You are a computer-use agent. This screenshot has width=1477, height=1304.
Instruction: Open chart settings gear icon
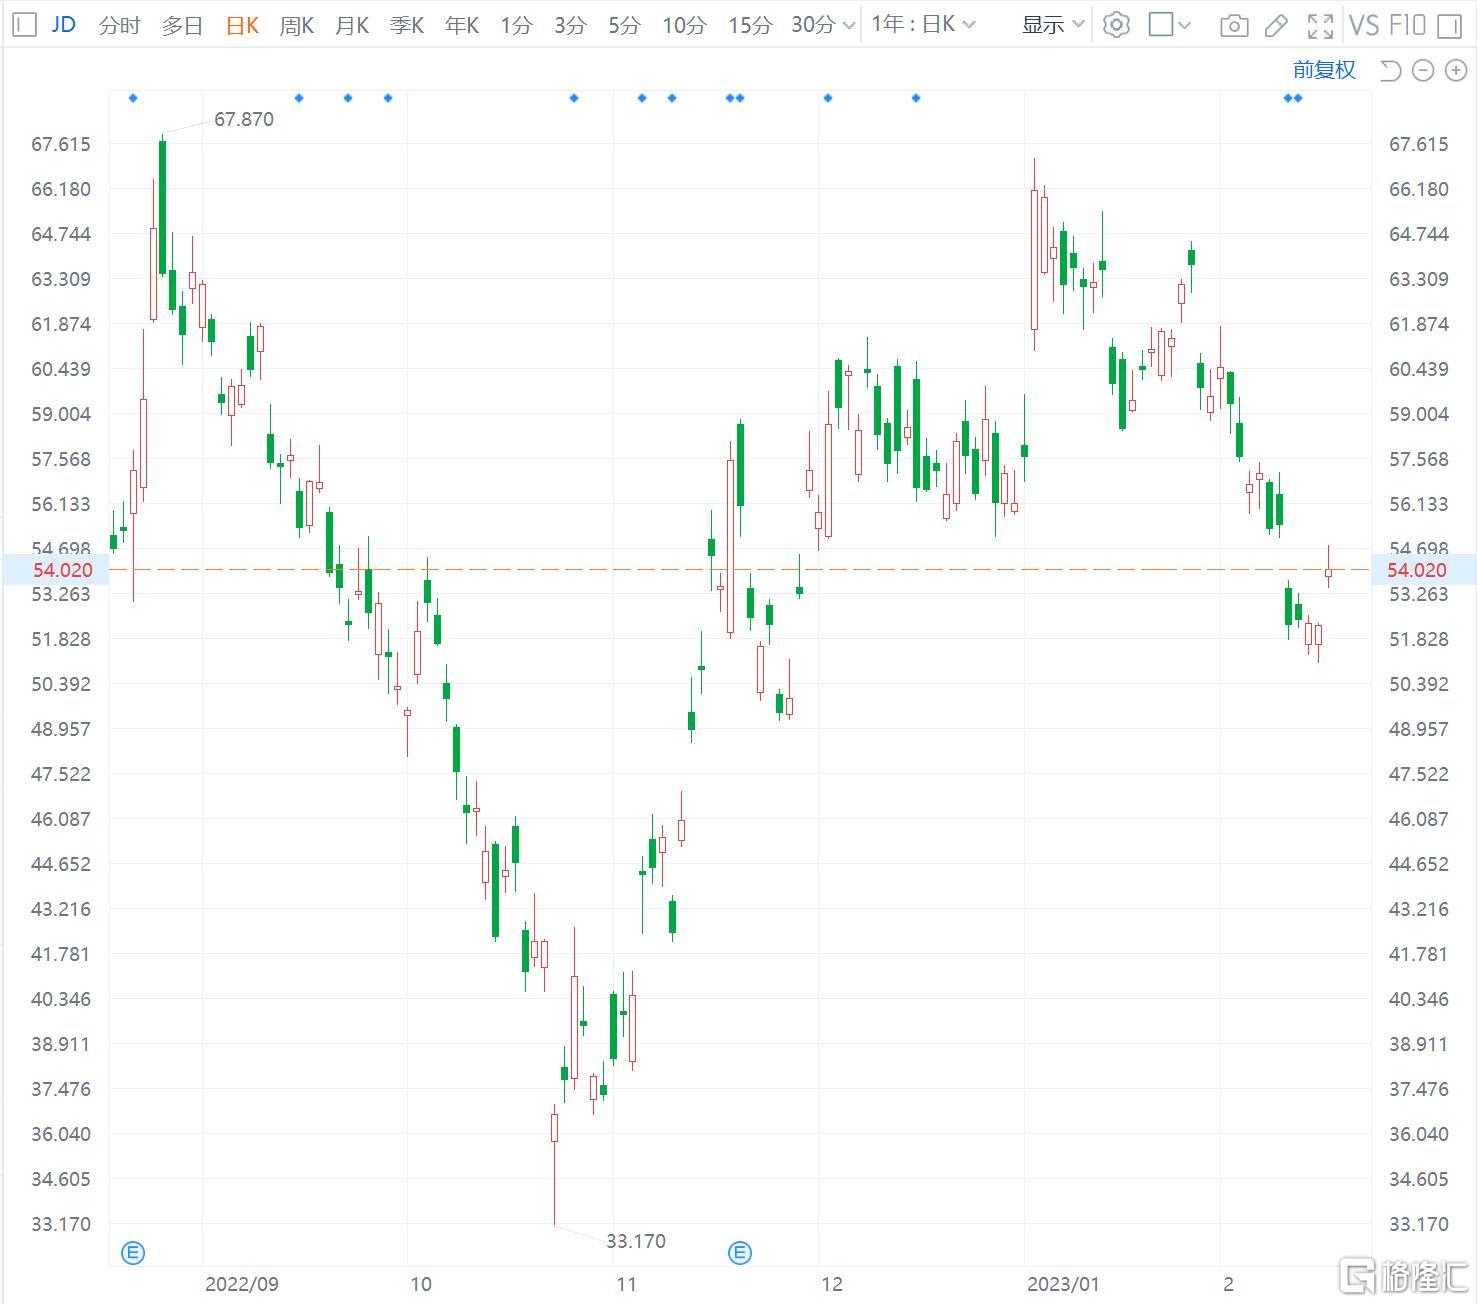click(x=1116, y=25)
